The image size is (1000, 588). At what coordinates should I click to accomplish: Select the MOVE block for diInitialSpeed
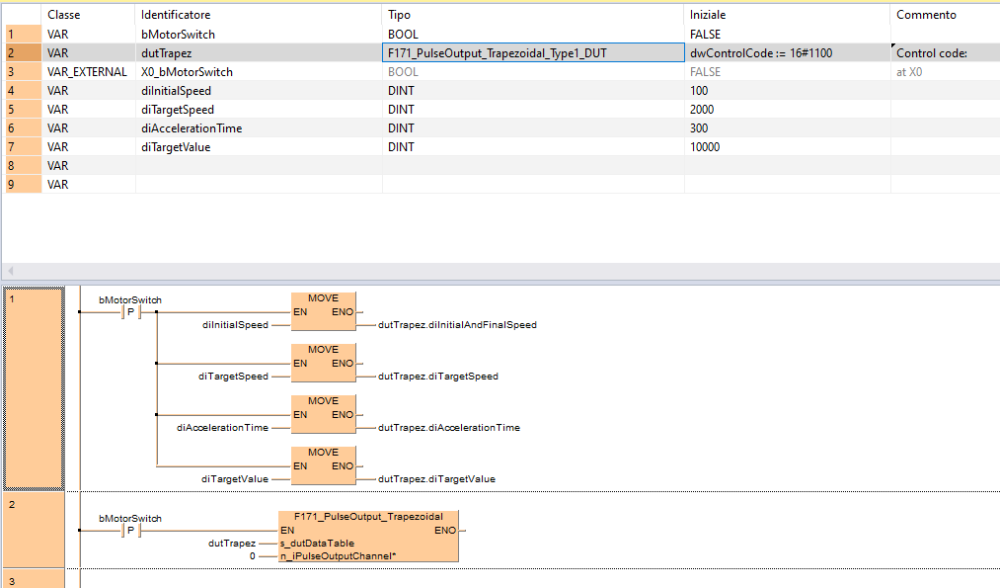[x=323, y=311]
